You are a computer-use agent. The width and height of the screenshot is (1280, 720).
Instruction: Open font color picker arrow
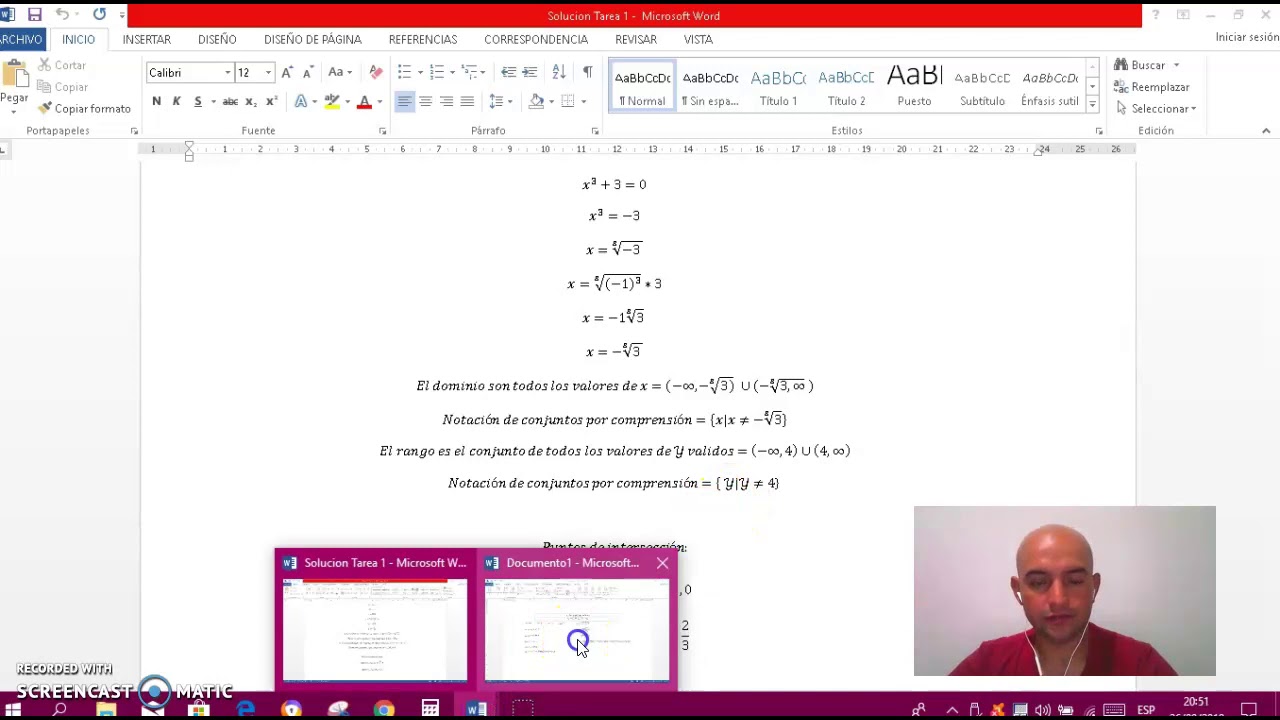[380, 101]
